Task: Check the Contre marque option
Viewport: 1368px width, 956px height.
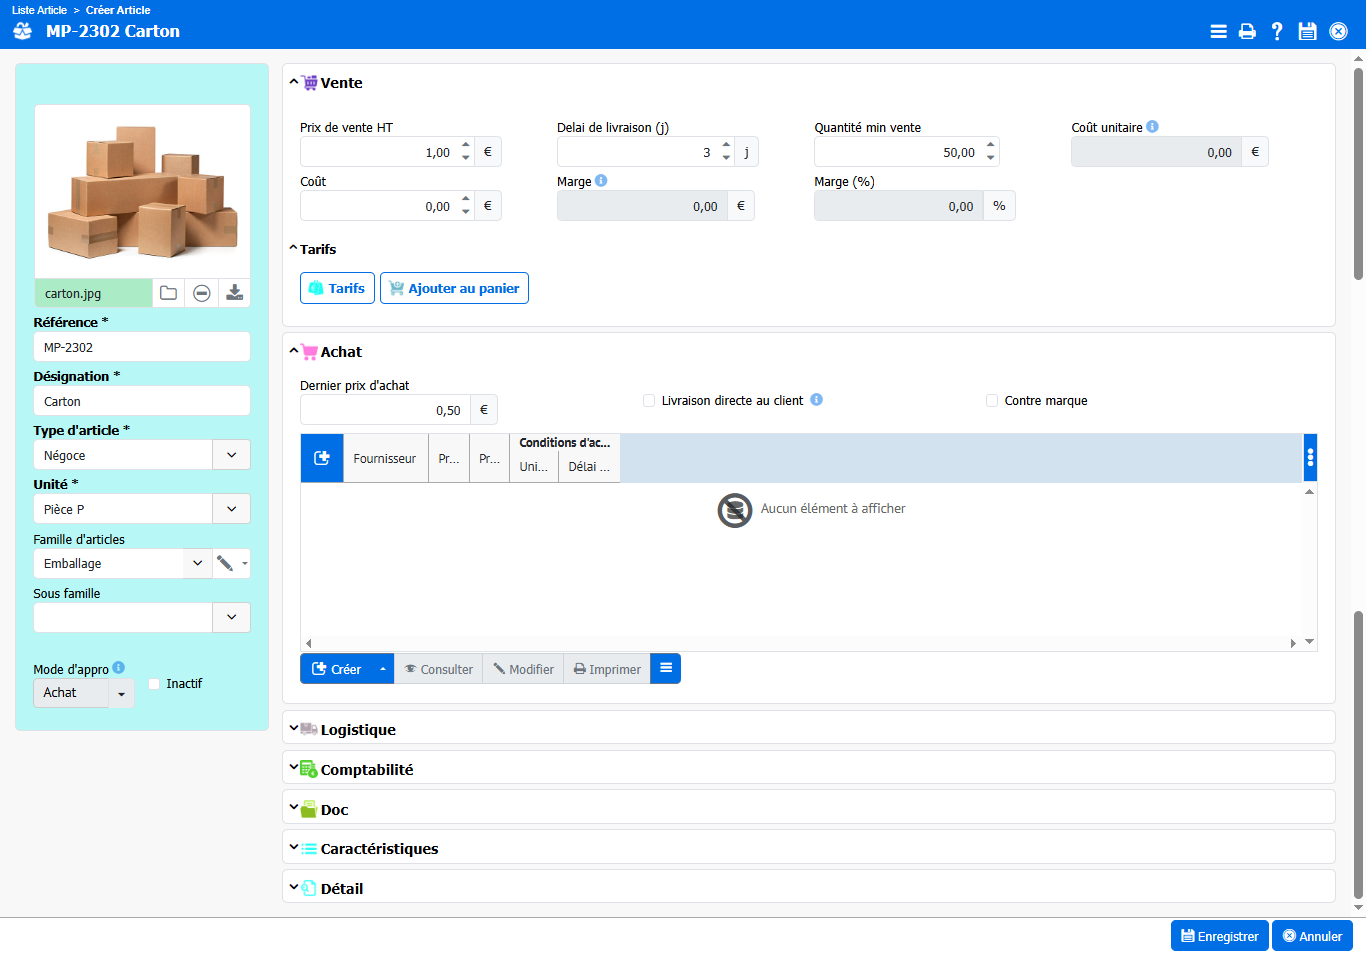Action: coord(992,400)
